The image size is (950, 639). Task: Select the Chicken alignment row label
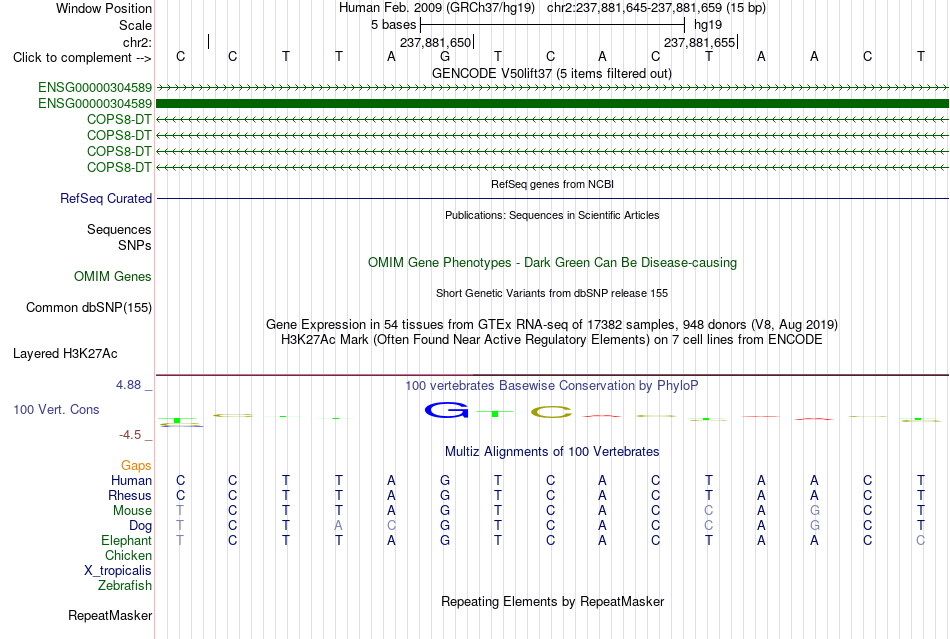pos(128,555)
